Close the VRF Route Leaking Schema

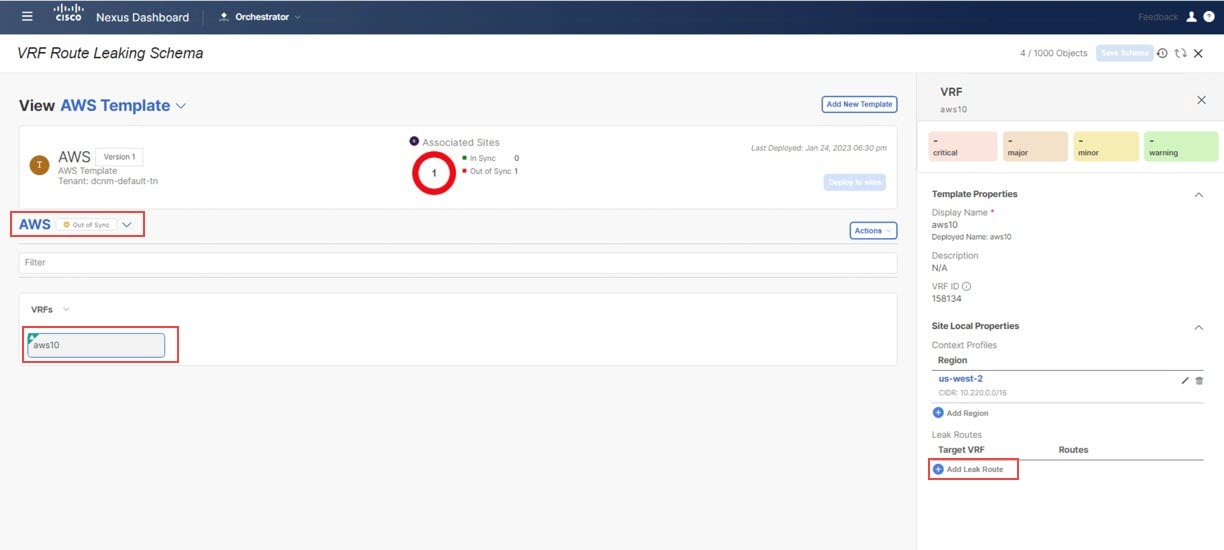pos(1198,53)
